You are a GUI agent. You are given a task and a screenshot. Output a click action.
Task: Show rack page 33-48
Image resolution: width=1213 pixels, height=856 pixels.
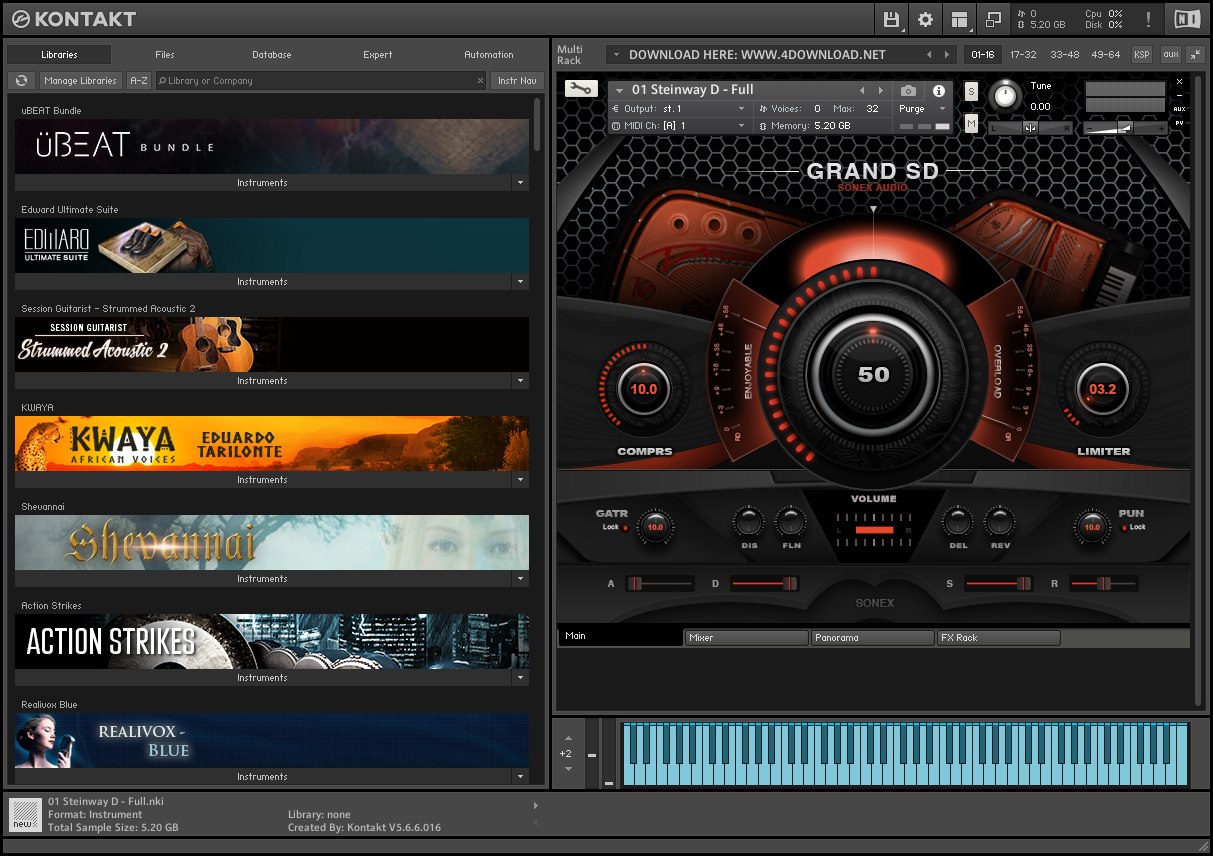1064,54
